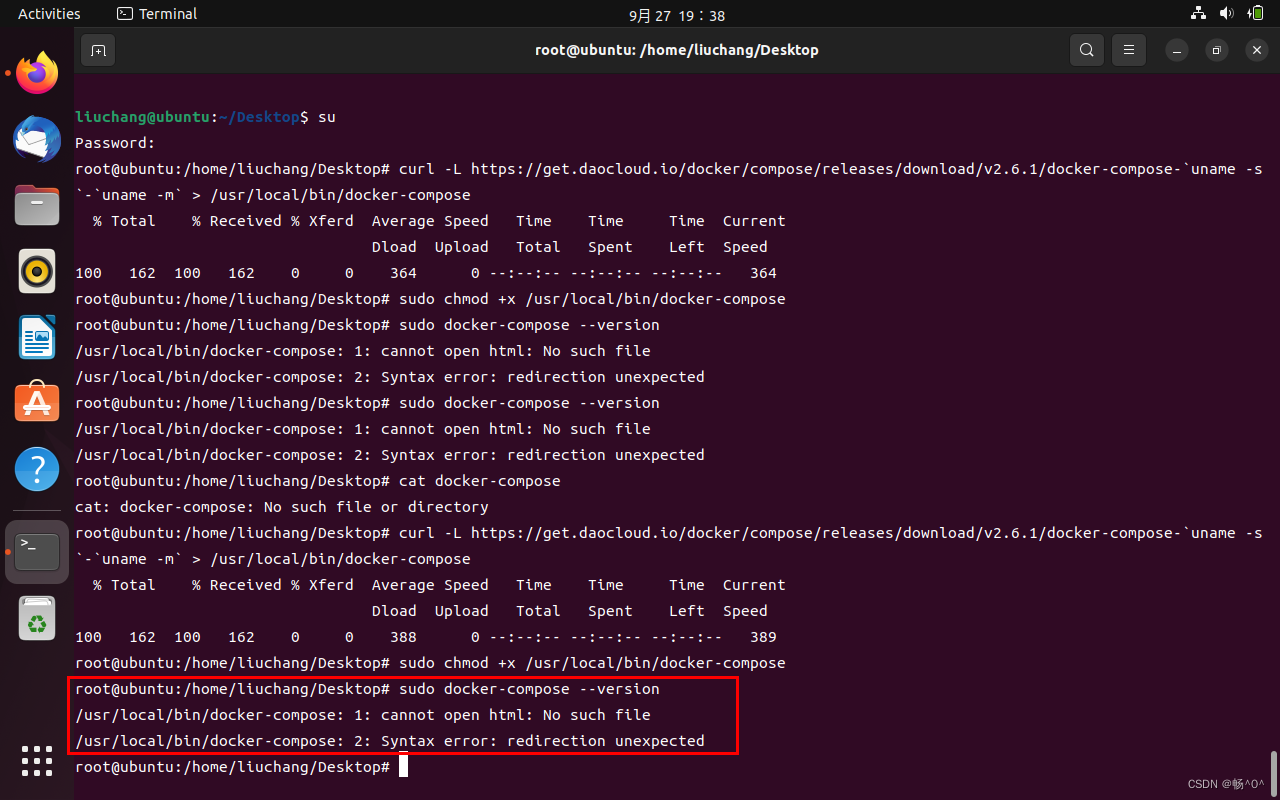Select the Terminal search magnifier icon
The image size is (1280, 800).
tap(1087, 49)
